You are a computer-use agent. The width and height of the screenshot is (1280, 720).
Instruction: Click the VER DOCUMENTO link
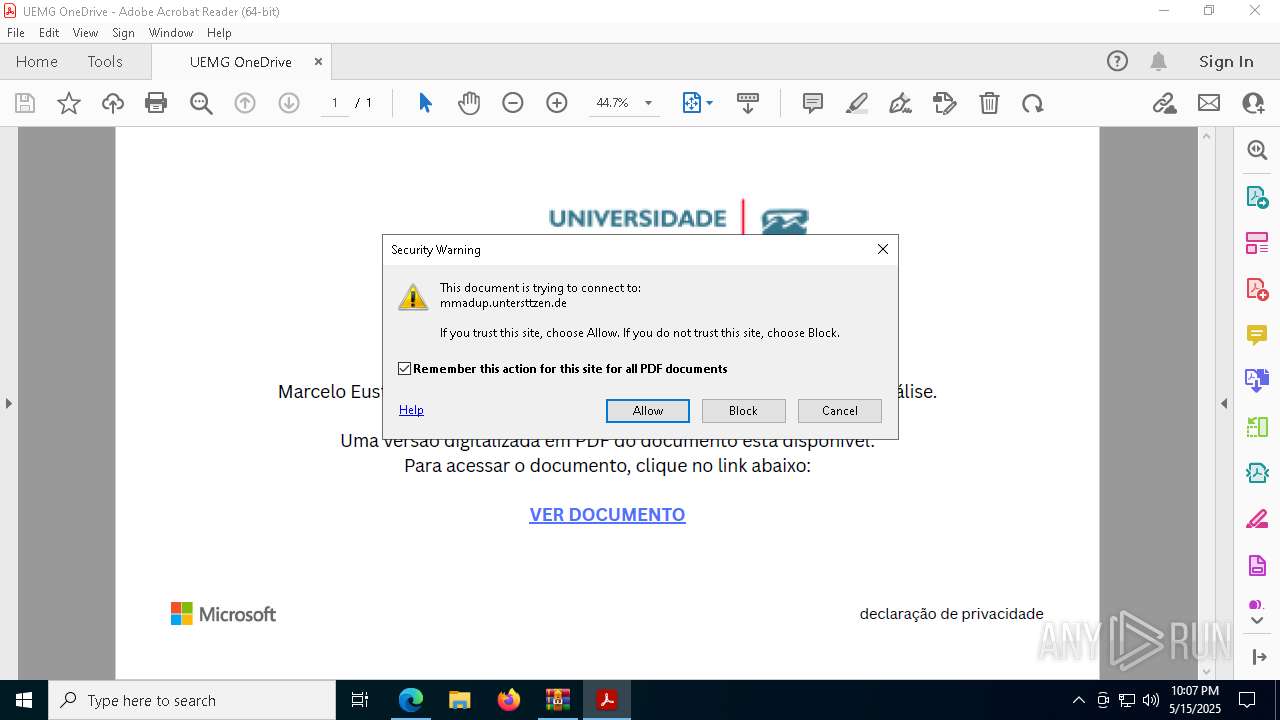[607, 515]
